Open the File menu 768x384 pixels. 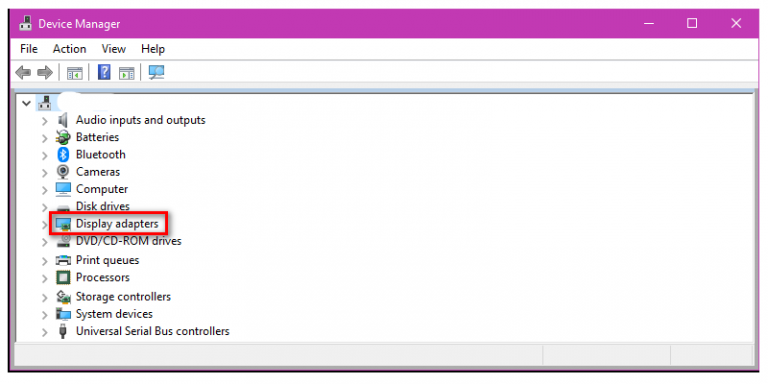click(29, 49)
